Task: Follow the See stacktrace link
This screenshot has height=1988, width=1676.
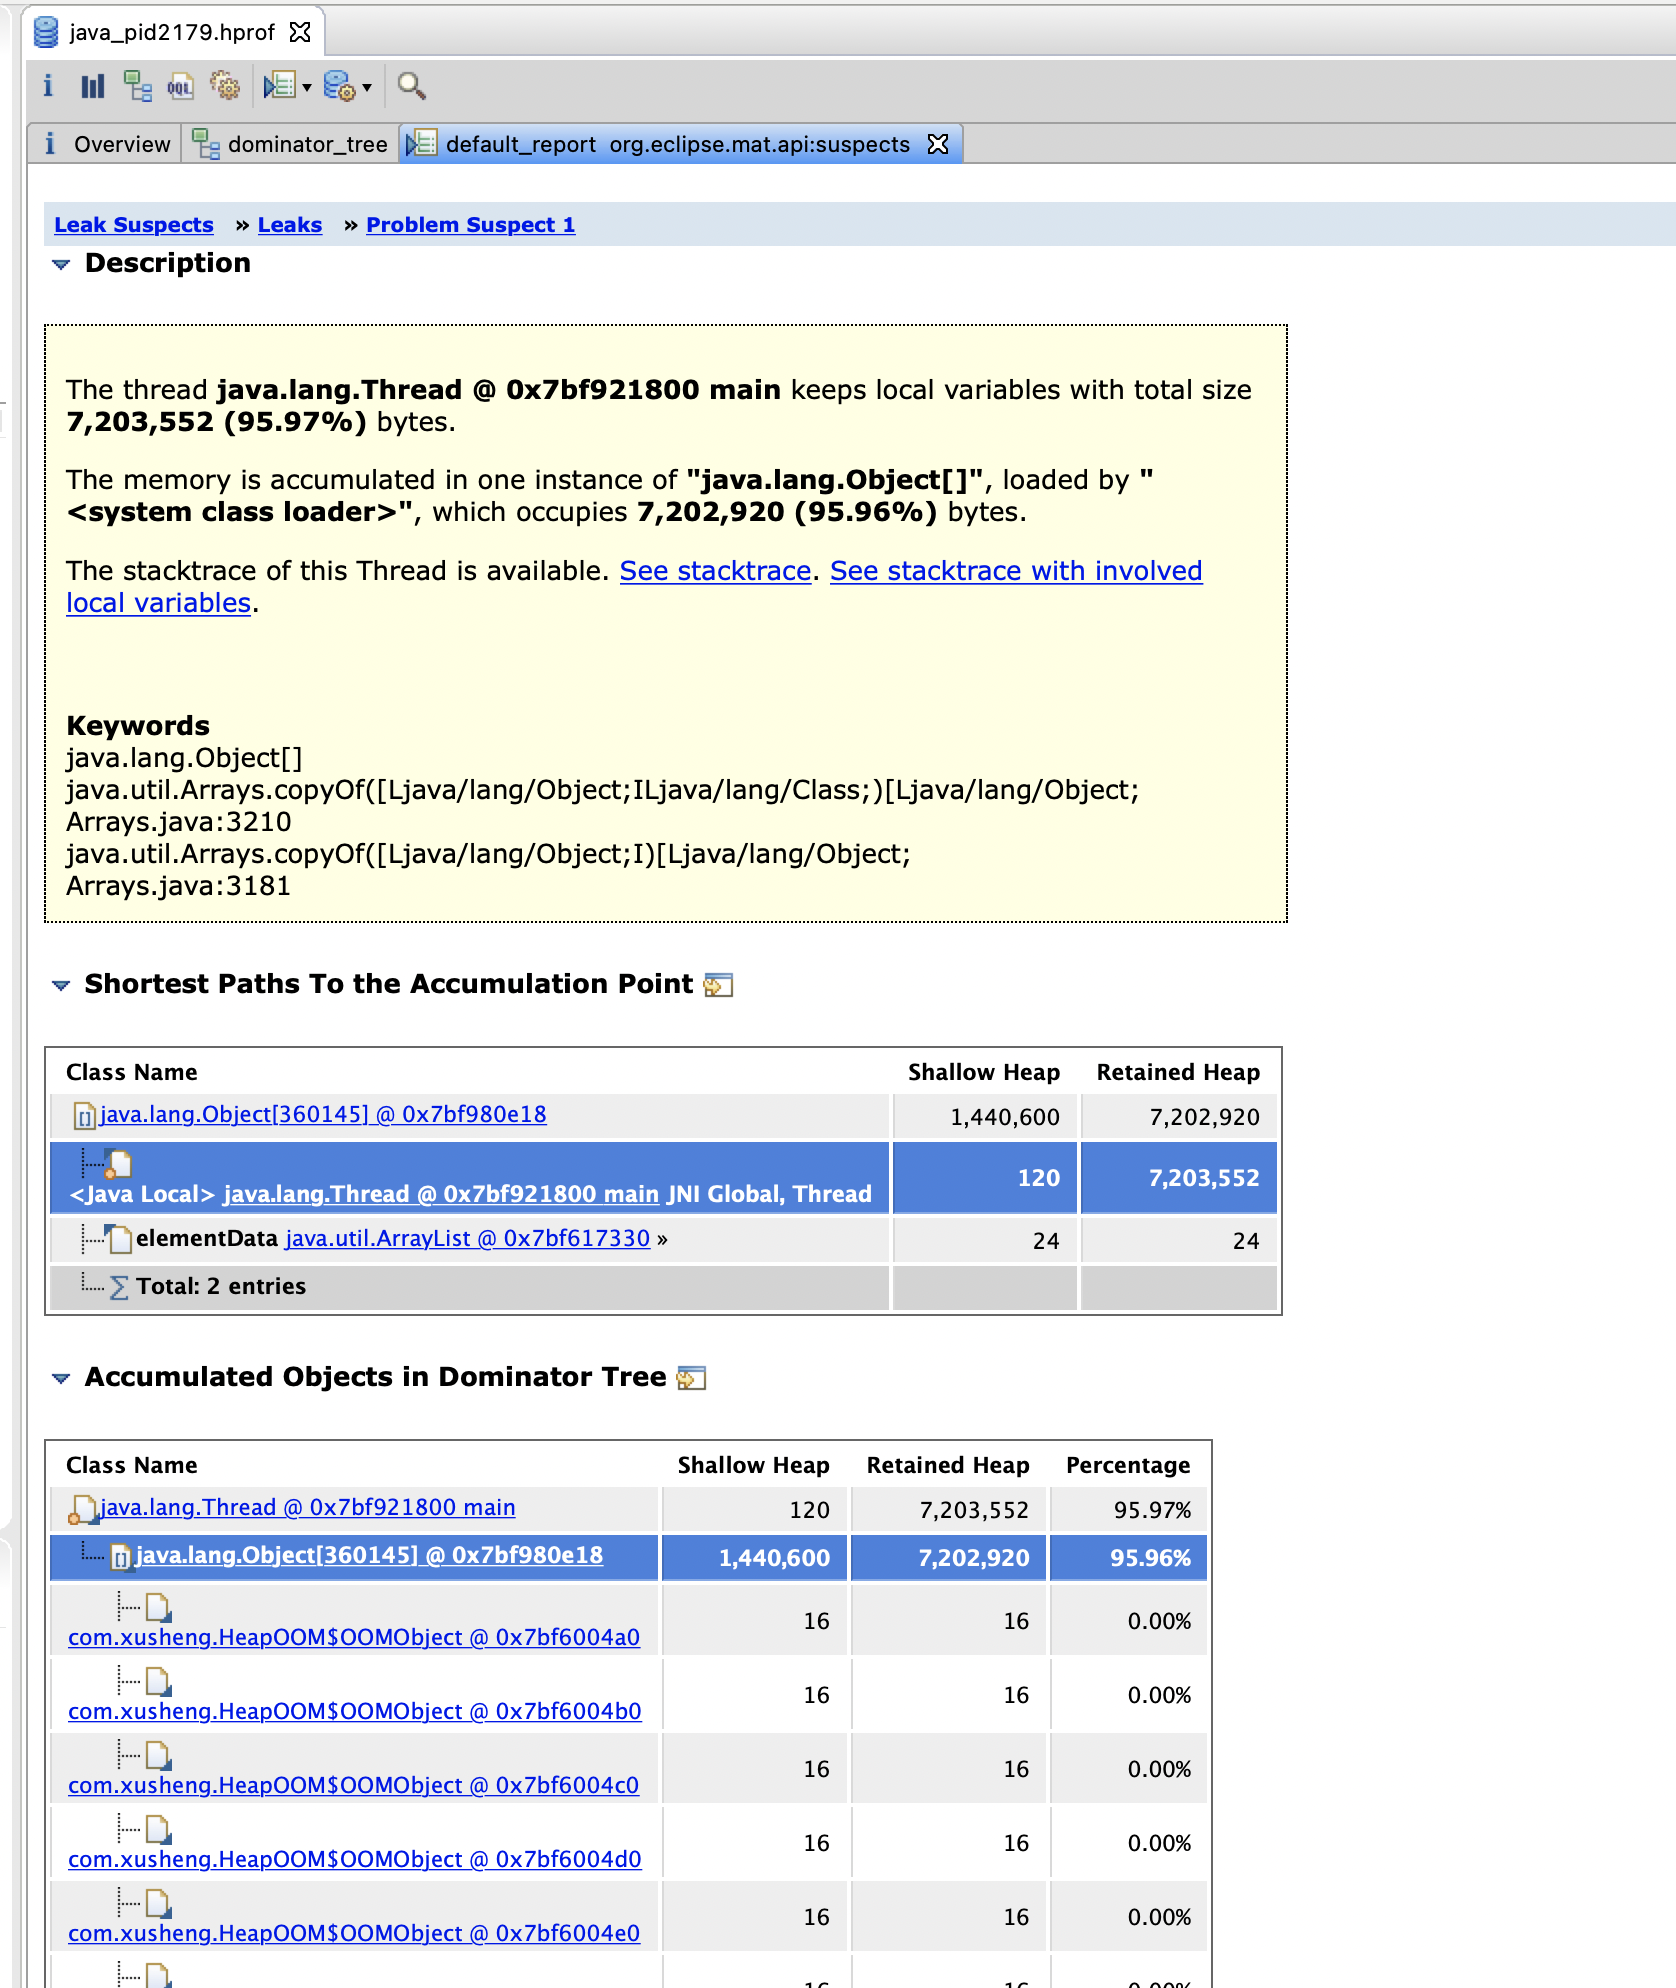Action: (x=715, y=571)
